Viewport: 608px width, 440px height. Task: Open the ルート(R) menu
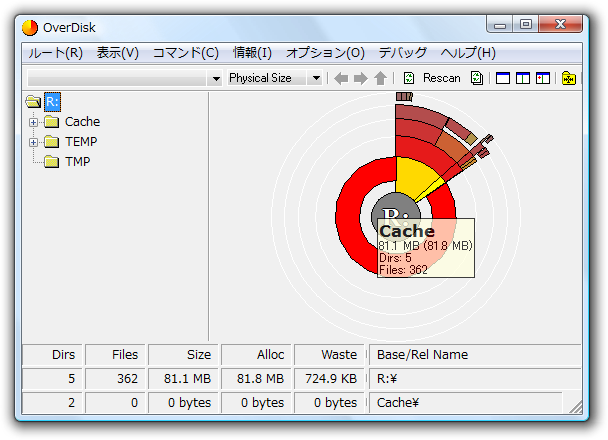55,53
